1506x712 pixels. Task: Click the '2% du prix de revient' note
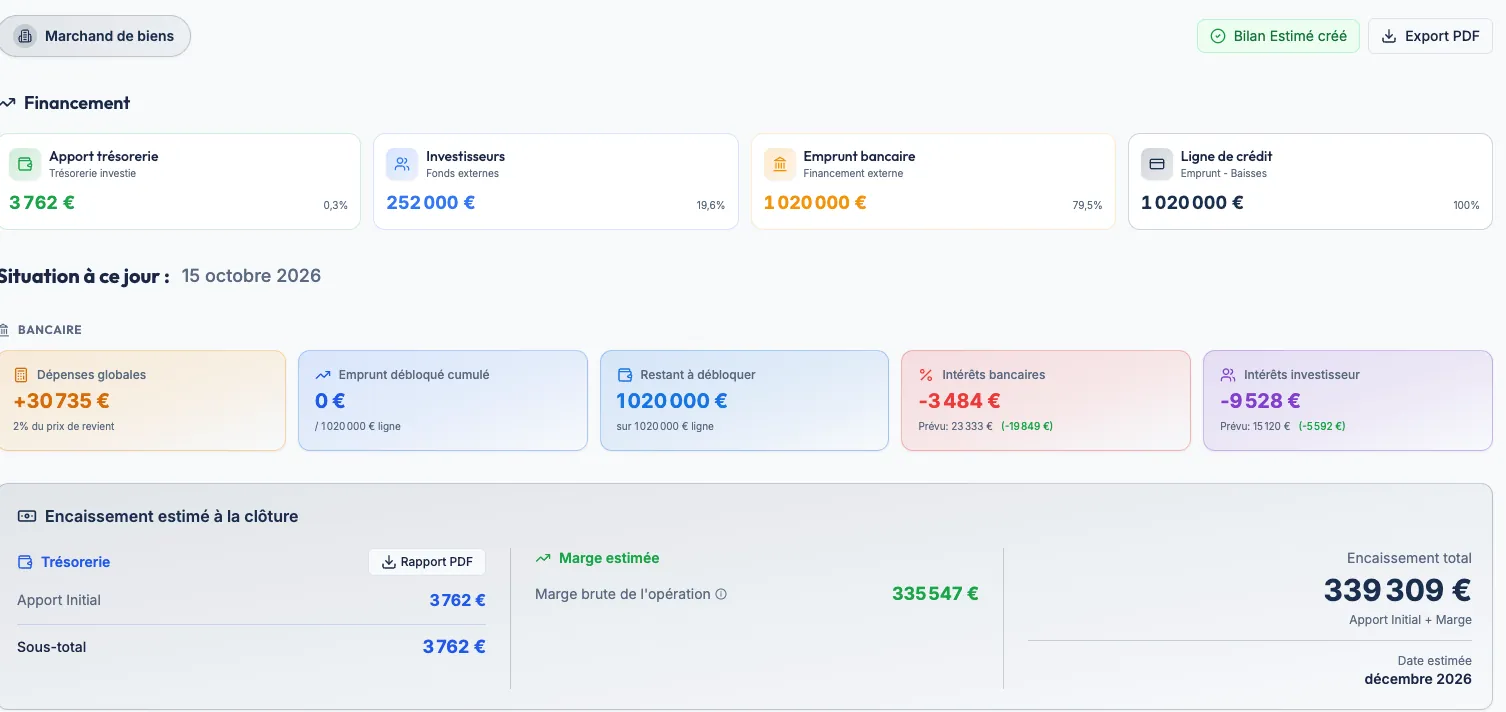click(64, 426)
